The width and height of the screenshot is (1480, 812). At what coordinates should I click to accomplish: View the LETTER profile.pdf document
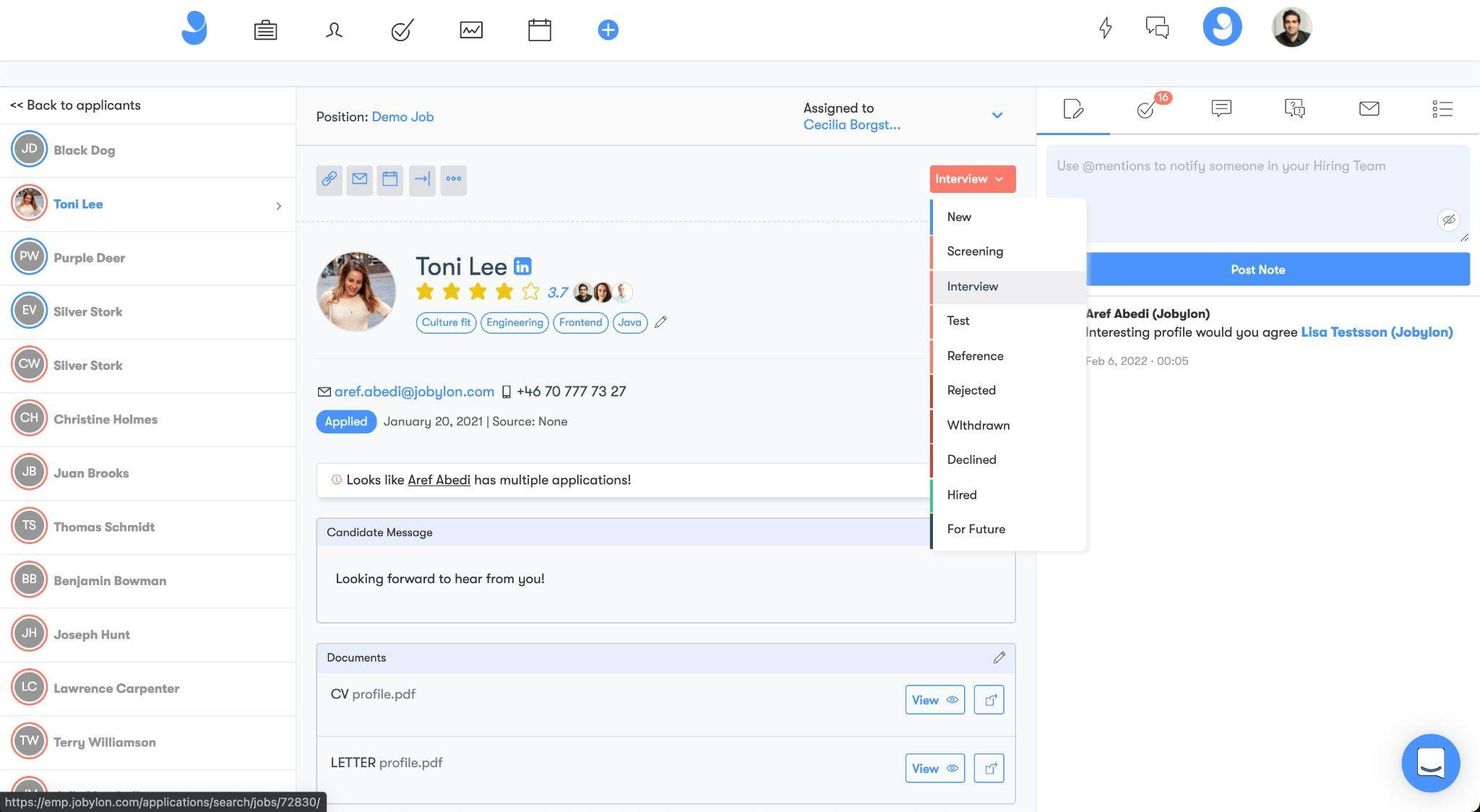point(935,768)
